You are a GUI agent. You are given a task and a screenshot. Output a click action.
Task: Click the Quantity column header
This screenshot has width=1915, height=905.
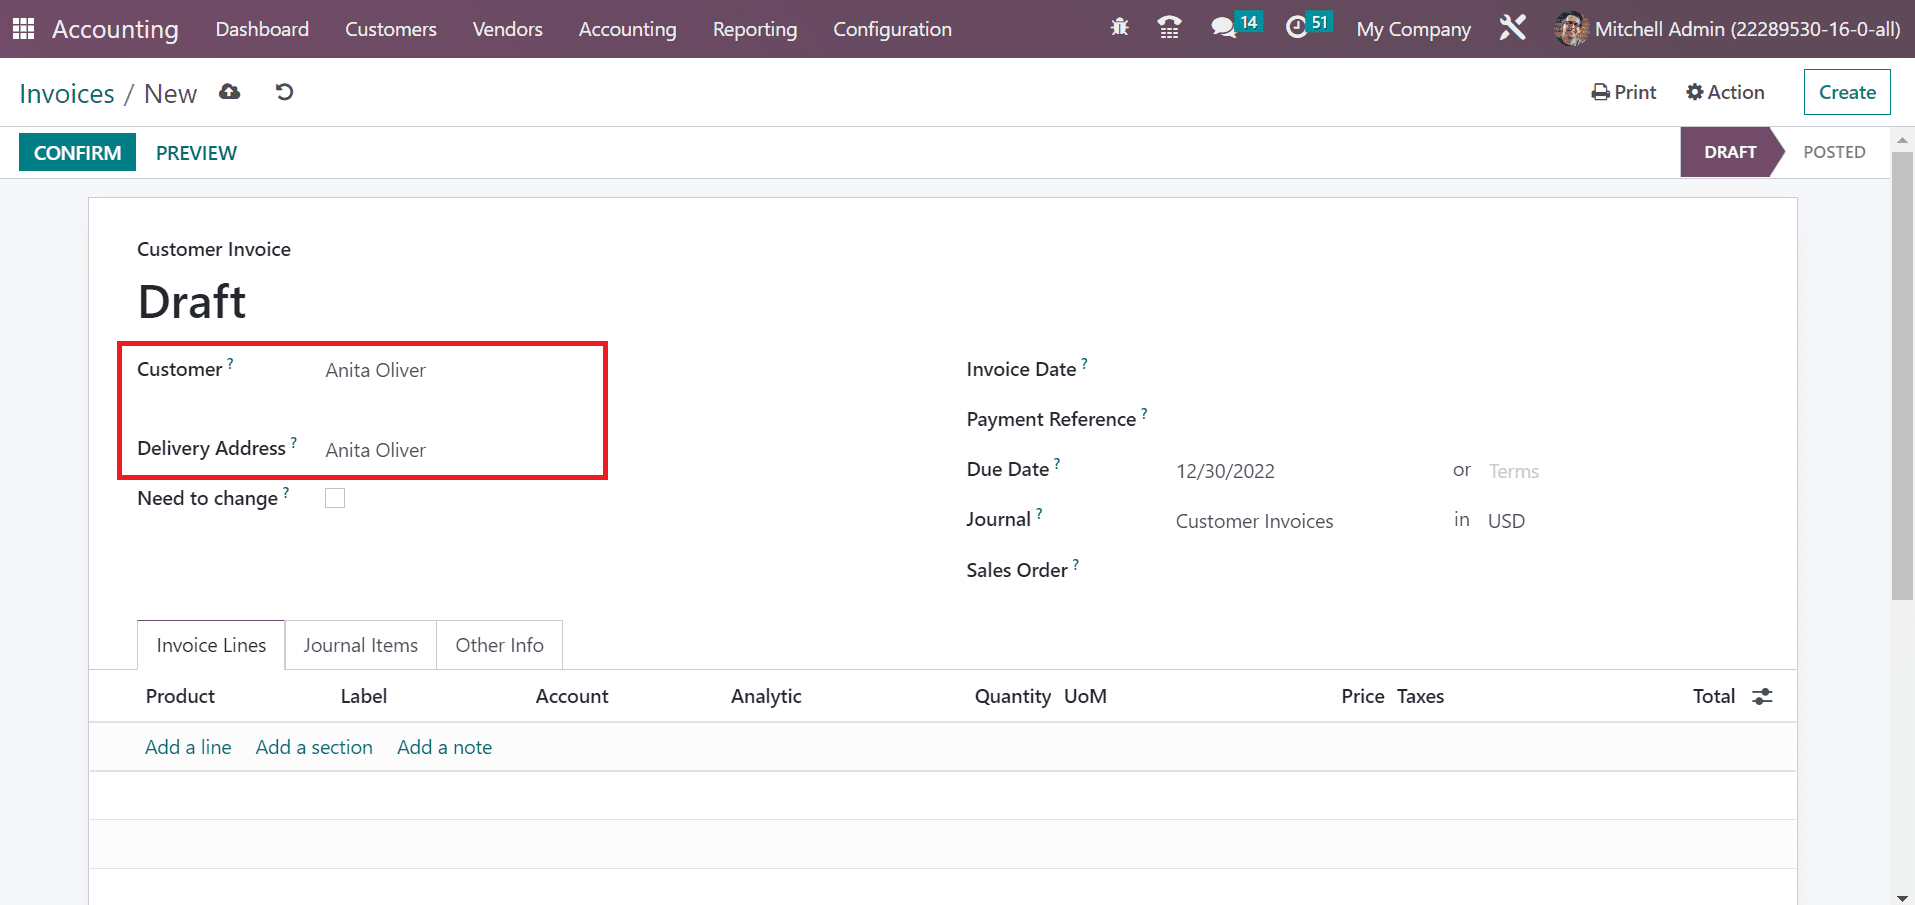click(1013, 696)
